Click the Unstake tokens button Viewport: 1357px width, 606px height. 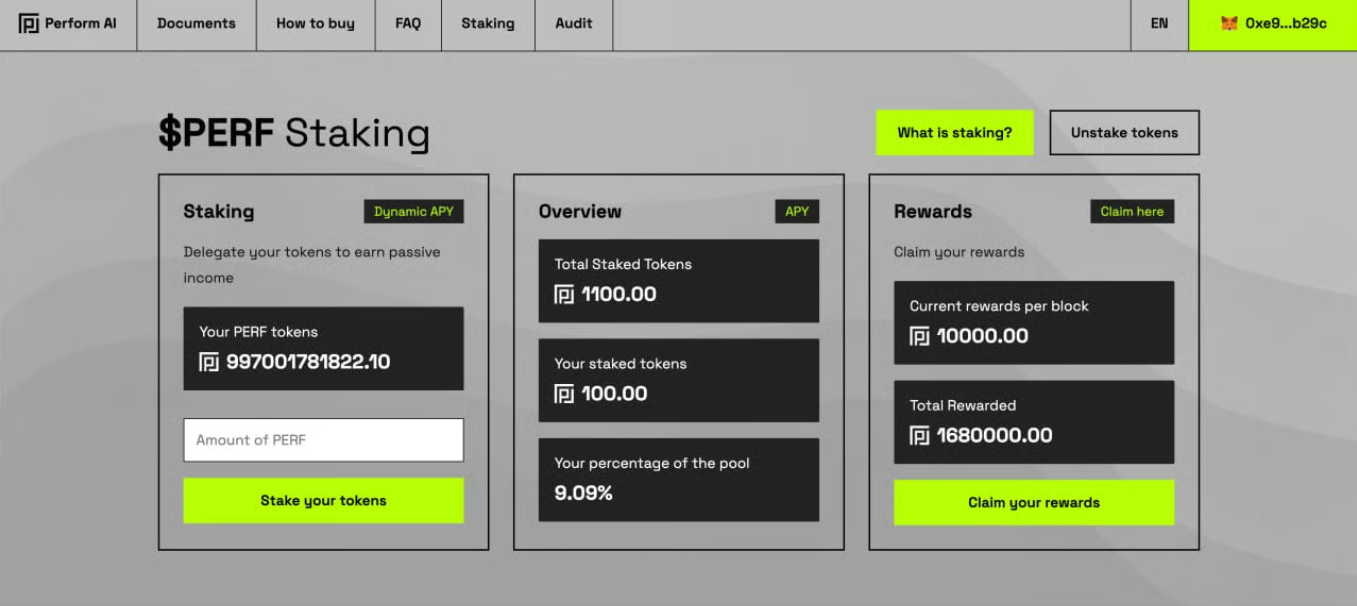(x=1124, y=132)
